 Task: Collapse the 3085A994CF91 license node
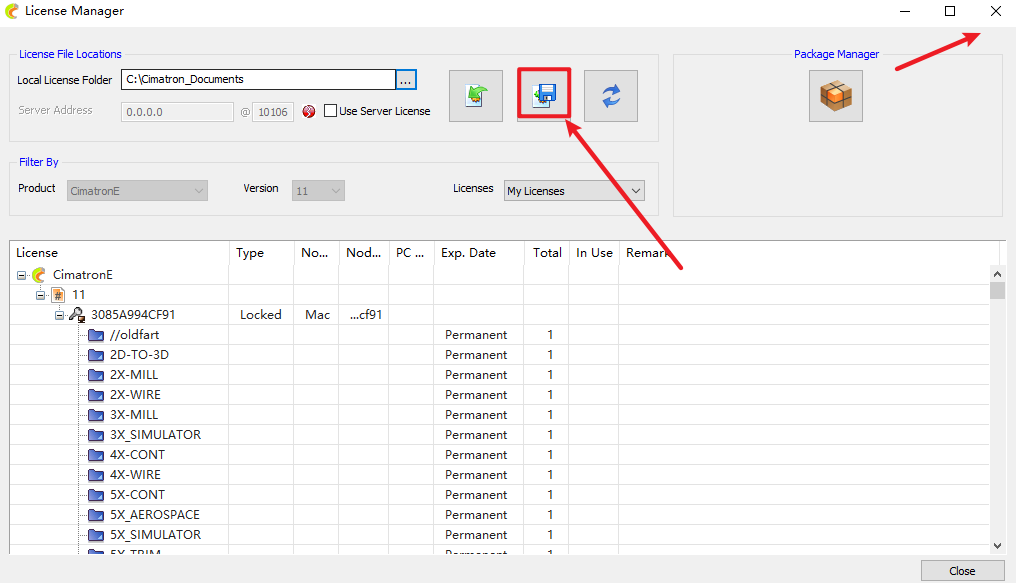pos(60,315)
